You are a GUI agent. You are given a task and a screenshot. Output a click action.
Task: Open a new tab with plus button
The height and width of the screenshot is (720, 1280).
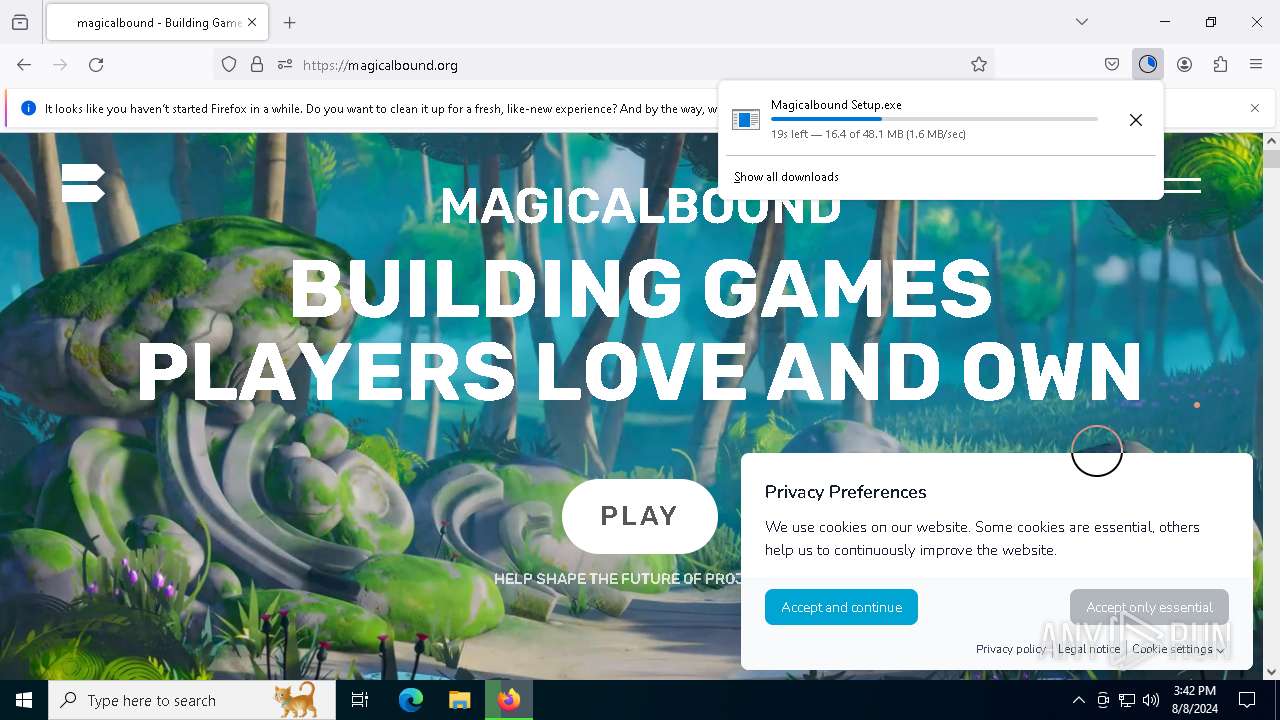[290, 22]
